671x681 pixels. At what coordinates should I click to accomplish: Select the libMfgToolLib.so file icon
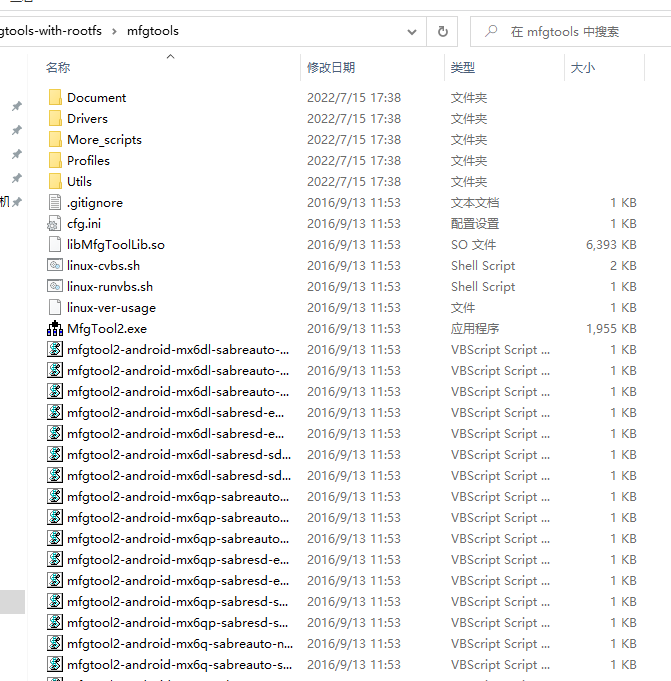(x=55, y=244)
